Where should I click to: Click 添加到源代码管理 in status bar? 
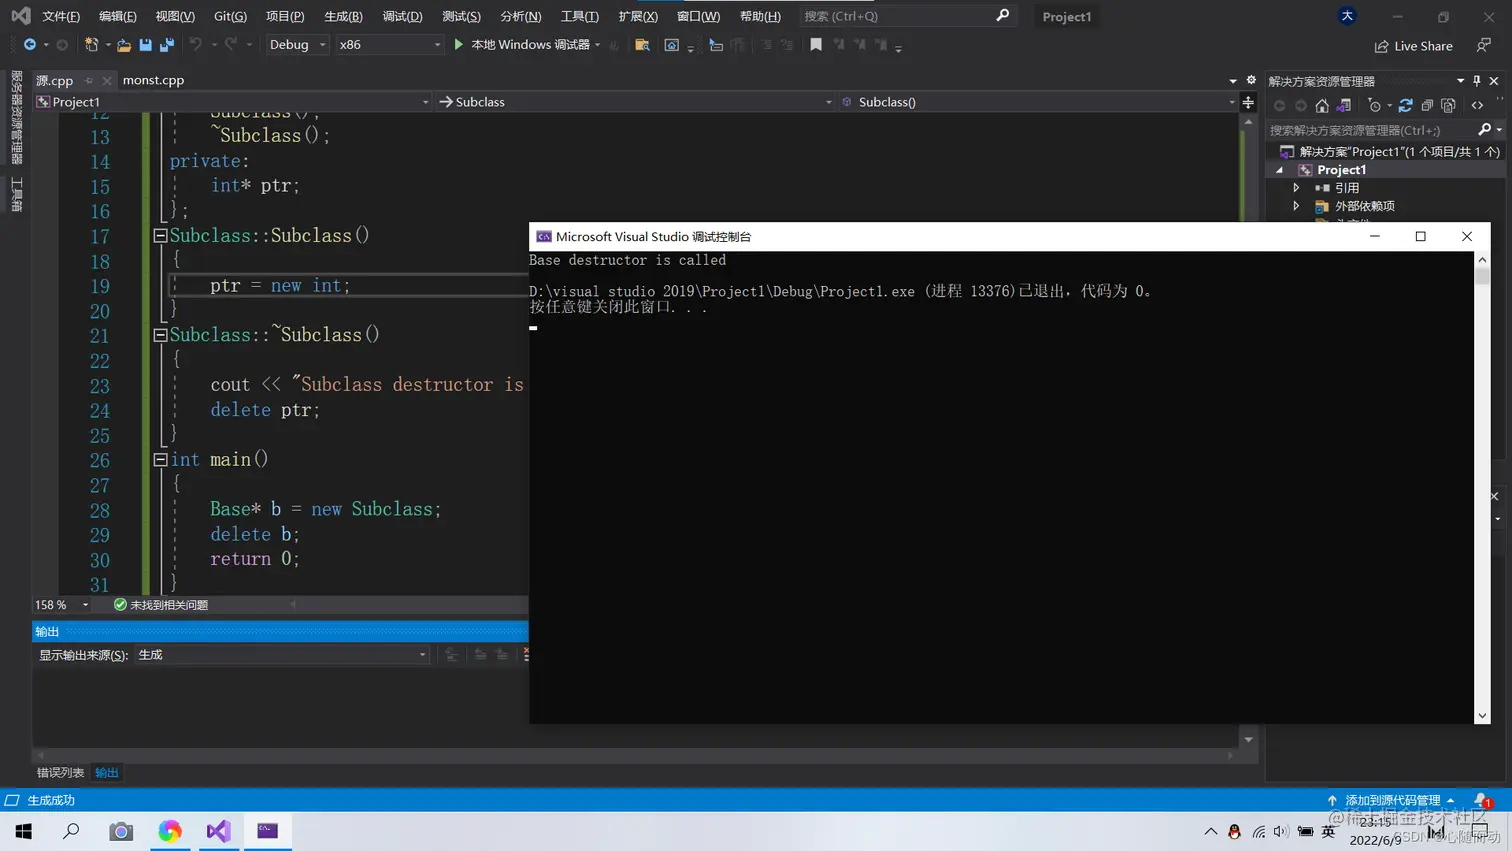1391,800
